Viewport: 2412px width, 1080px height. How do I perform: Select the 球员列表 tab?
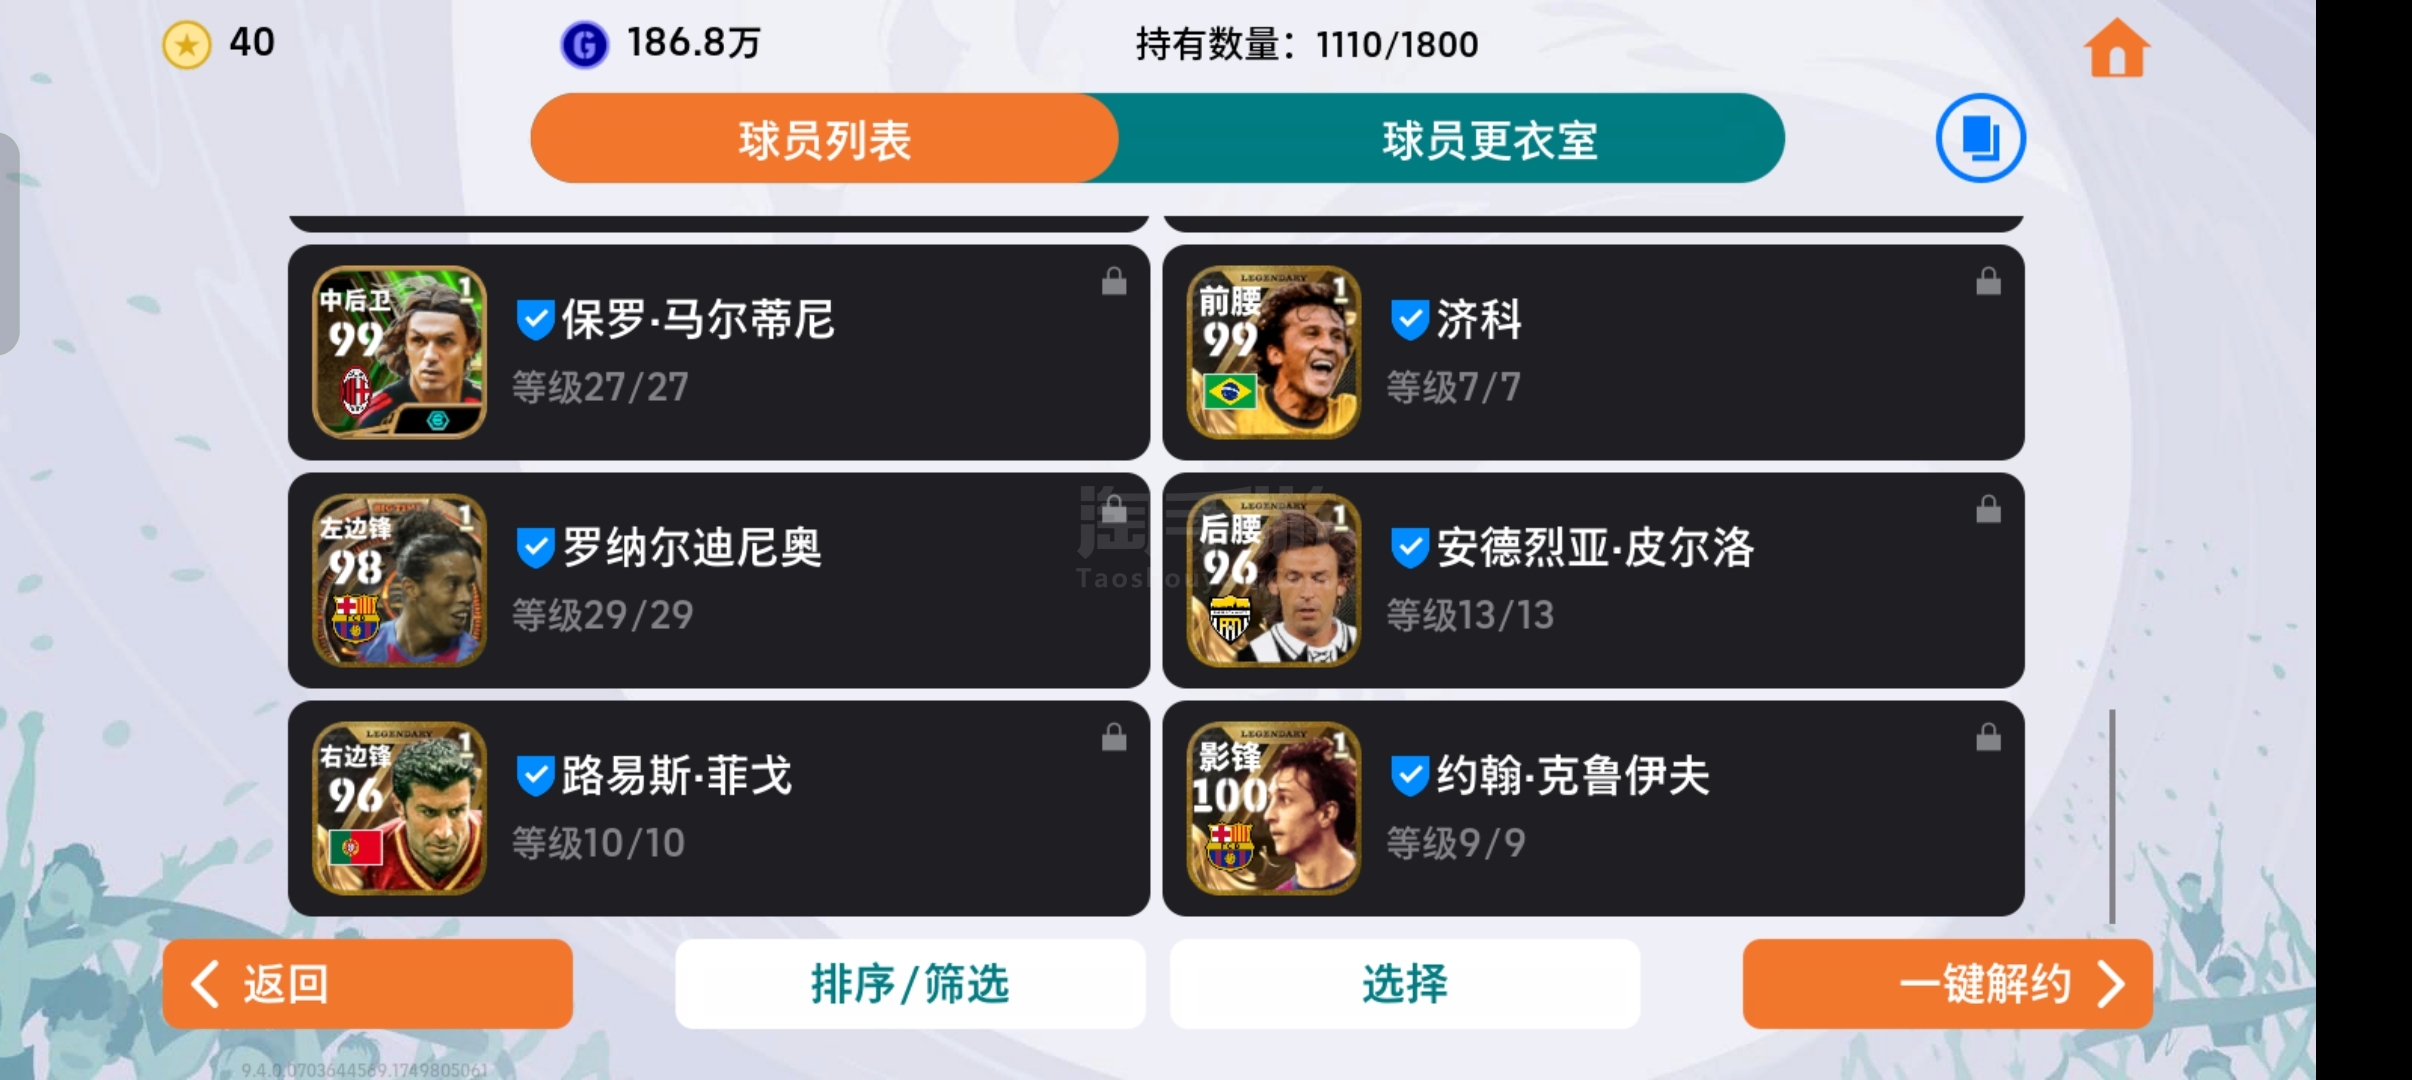point(824,138)
